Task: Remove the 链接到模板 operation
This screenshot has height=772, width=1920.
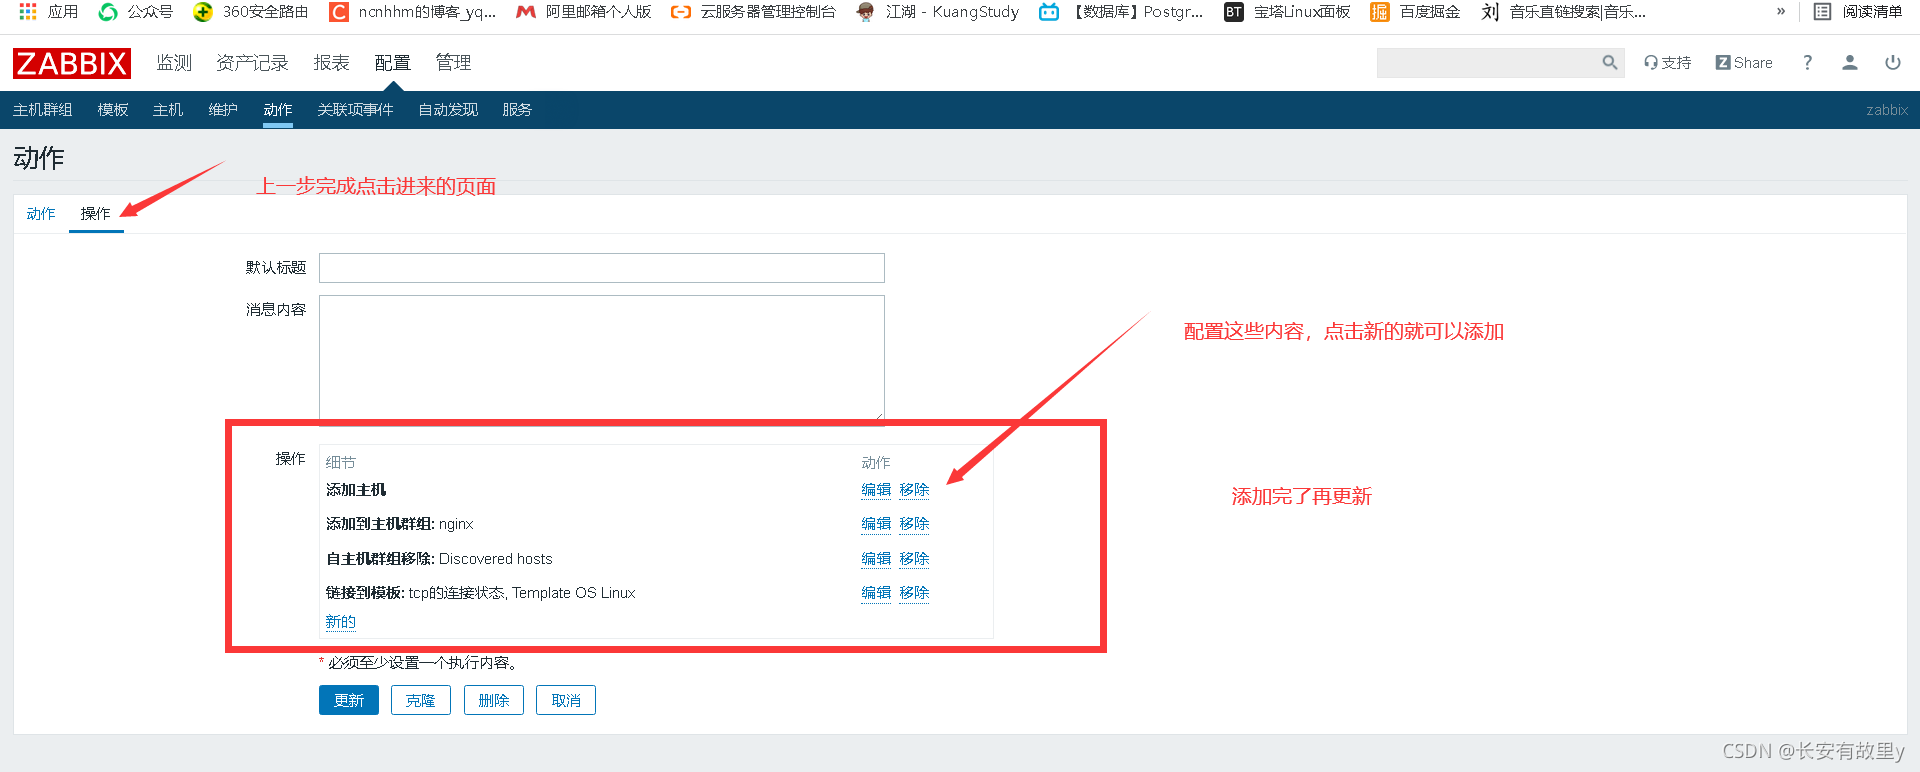Action: pyautogui.click(x=914, y=593)
